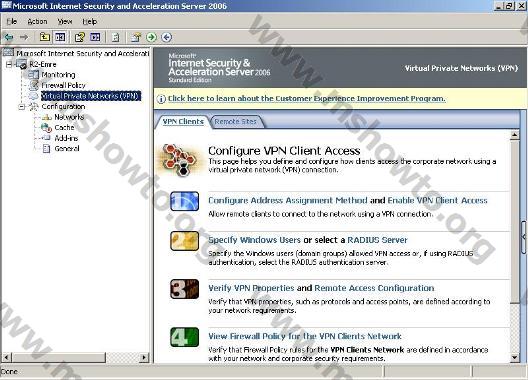
Task: Select Microsoft Internet Security root node
Action: [x=82, y=53]
